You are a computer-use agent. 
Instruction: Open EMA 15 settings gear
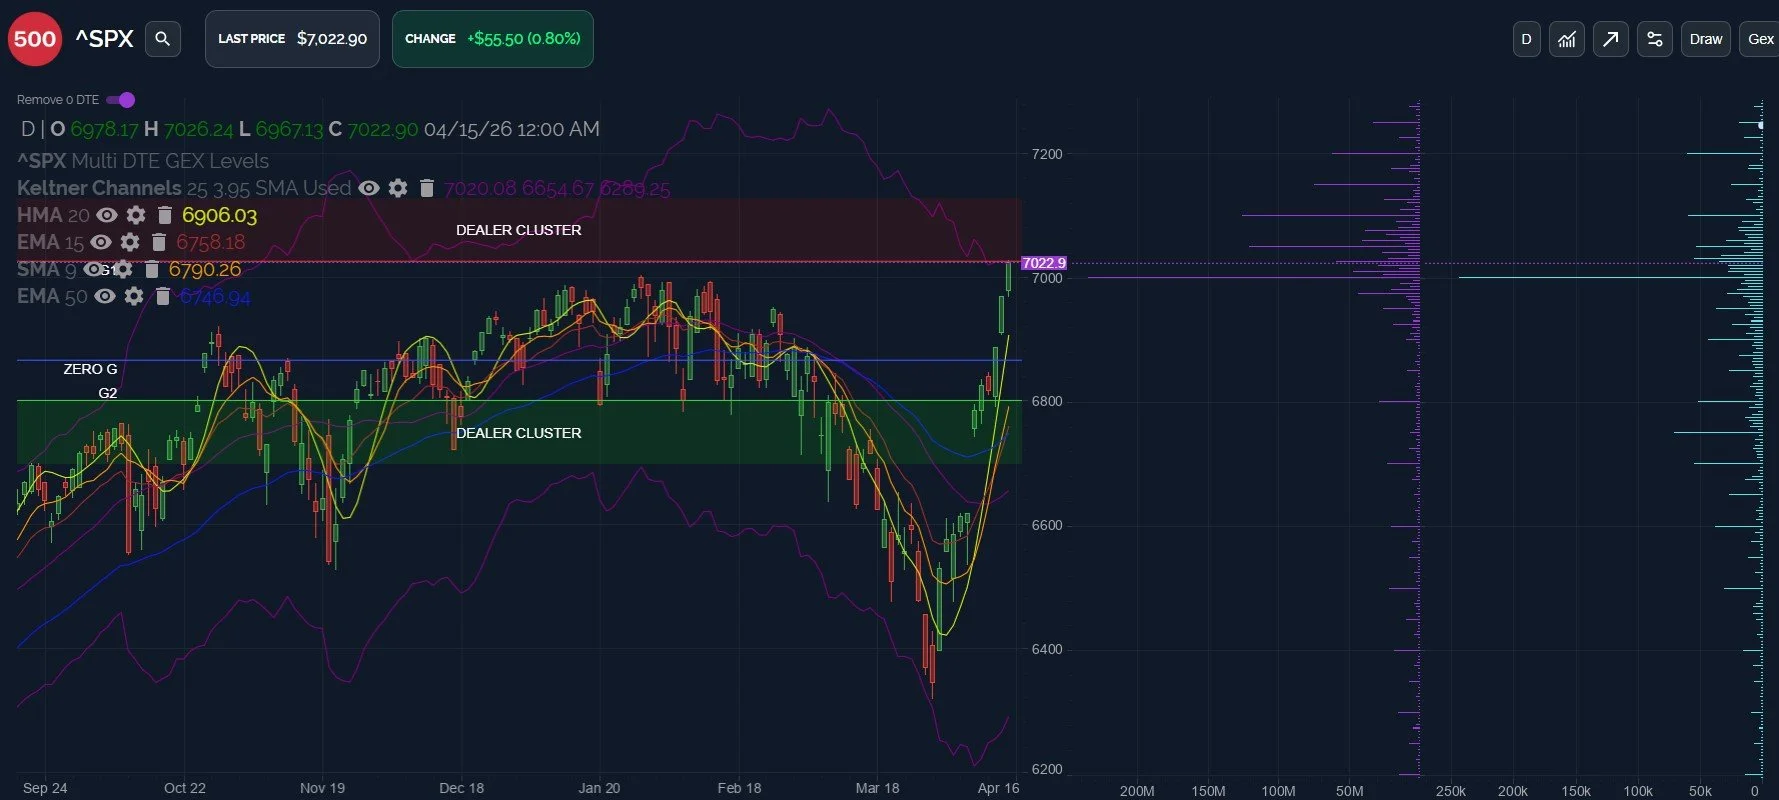tap(130, 242)
